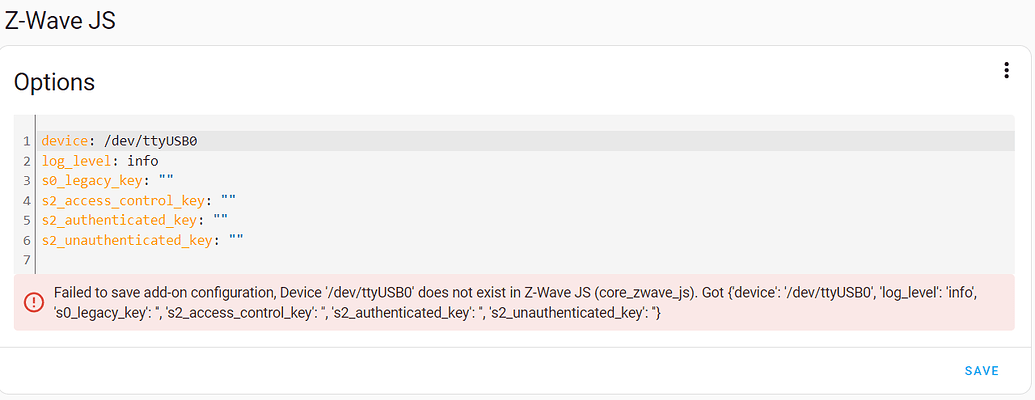This screenshot has height=400, width=1035.
Task: Click the 'device' key label
Action: point(64,141)
